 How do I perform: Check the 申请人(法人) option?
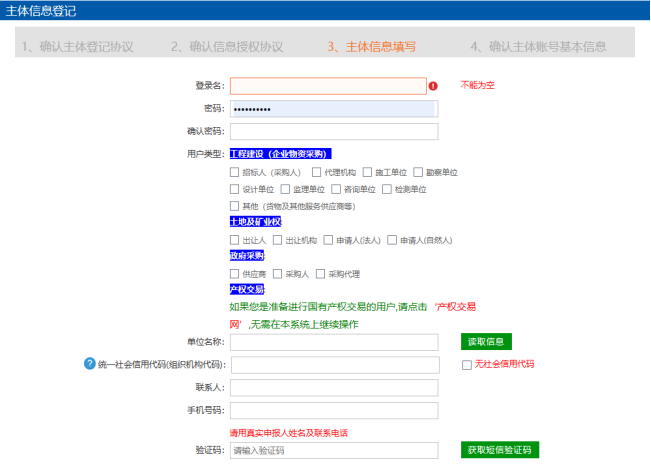(328, 240)
